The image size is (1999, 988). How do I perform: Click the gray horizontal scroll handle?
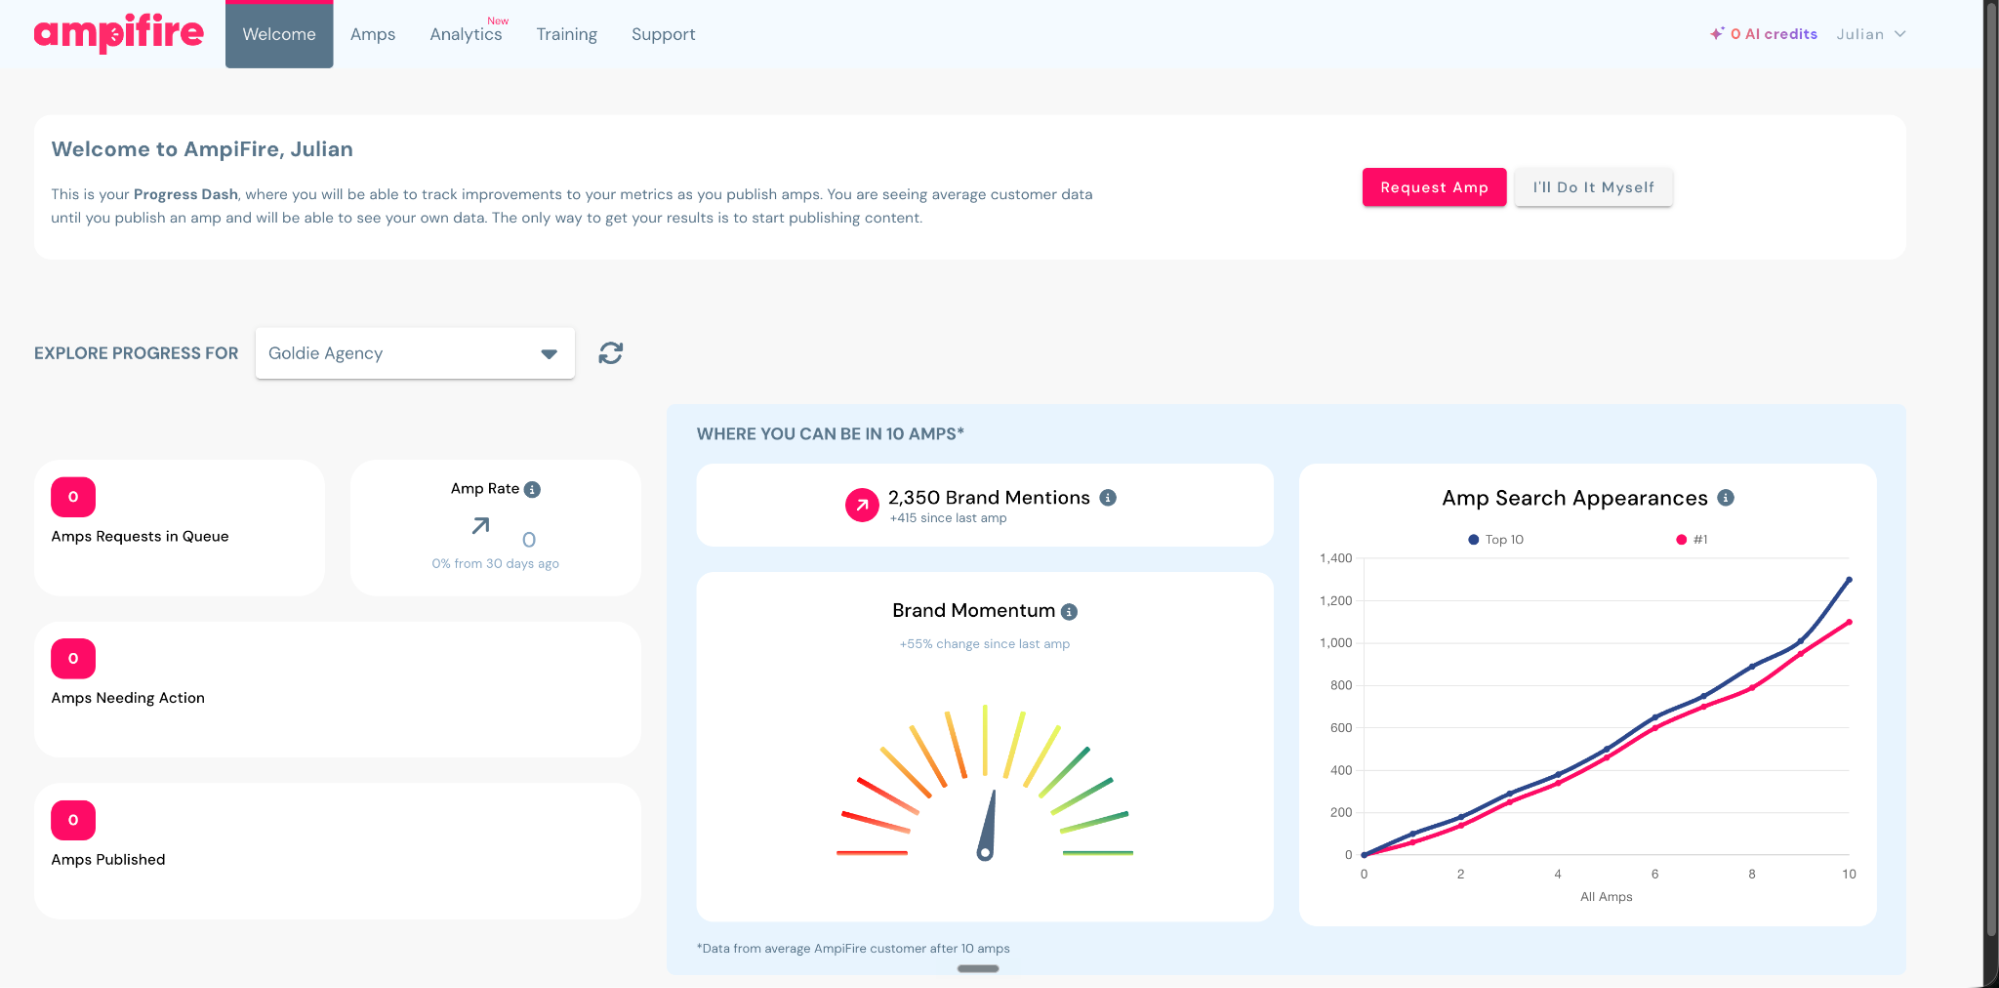(x=978, y=968)
